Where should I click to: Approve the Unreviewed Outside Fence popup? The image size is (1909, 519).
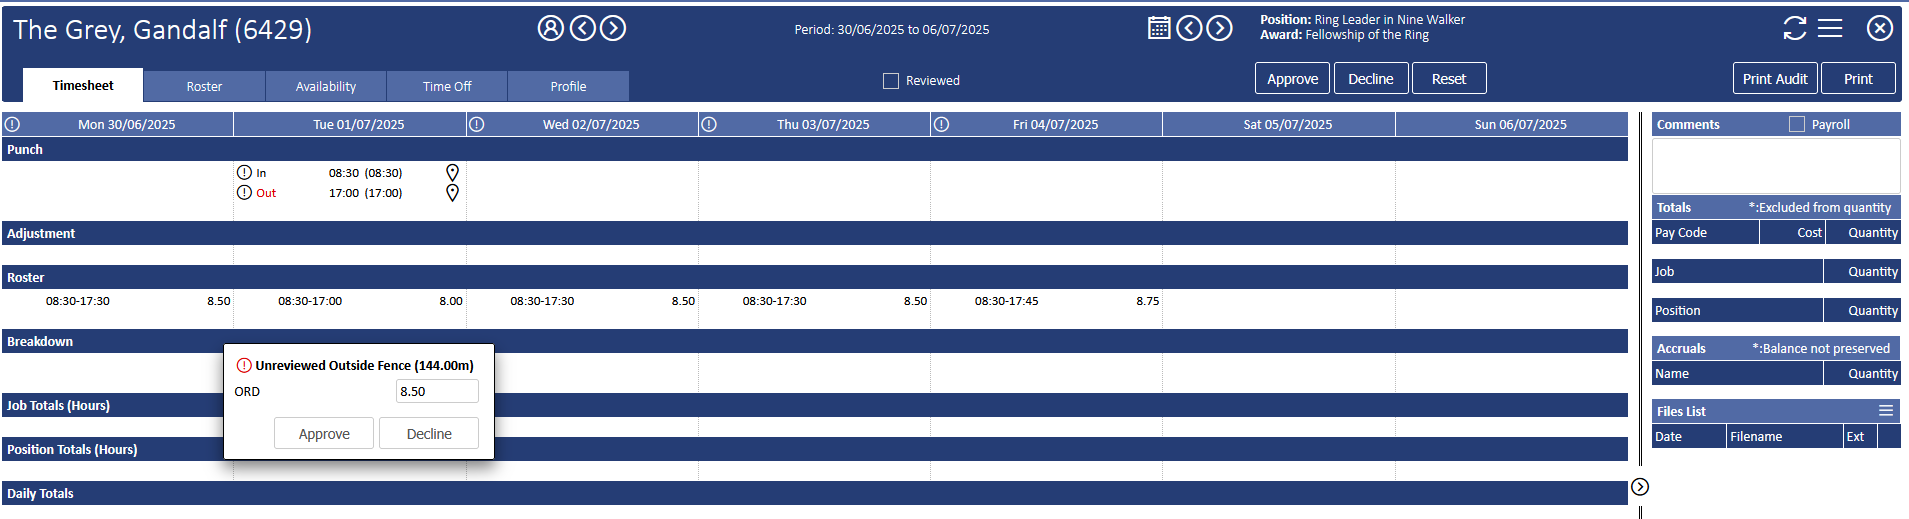coord(324,434)
